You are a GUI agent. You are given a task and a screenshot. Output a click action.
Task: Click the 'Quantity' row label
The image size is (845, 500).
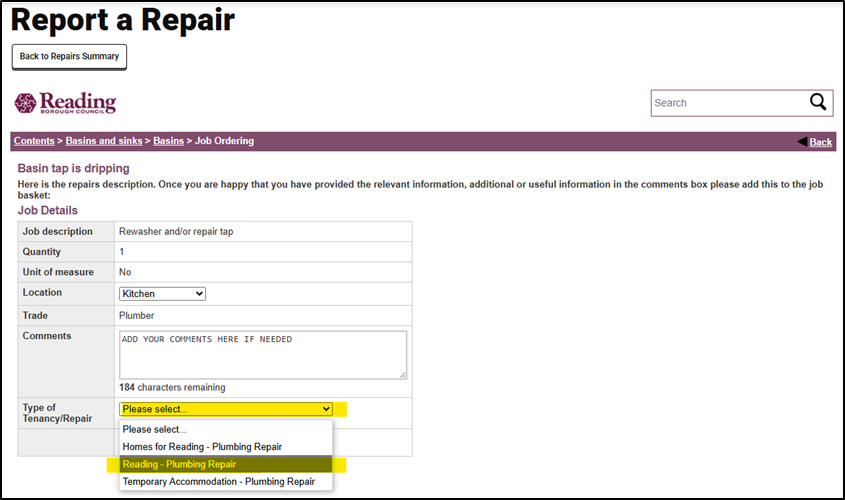[x=41, y=252]
